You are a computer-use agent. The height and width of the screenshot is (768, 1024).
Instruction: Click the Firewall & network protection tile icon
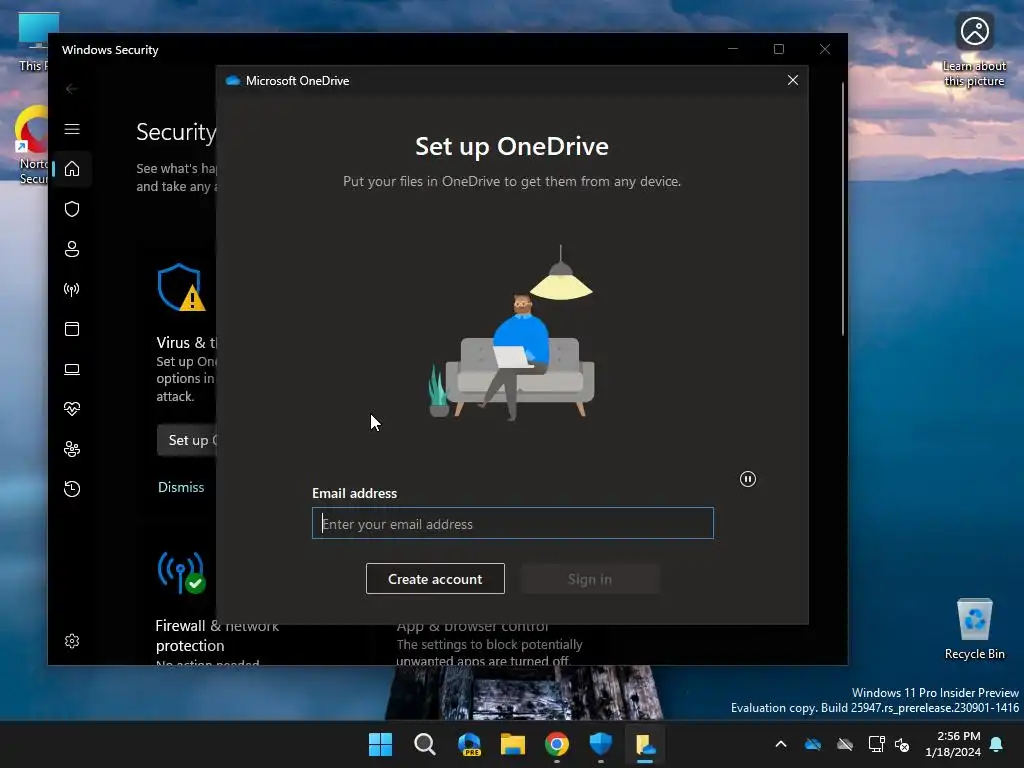[x=181, y=573]
